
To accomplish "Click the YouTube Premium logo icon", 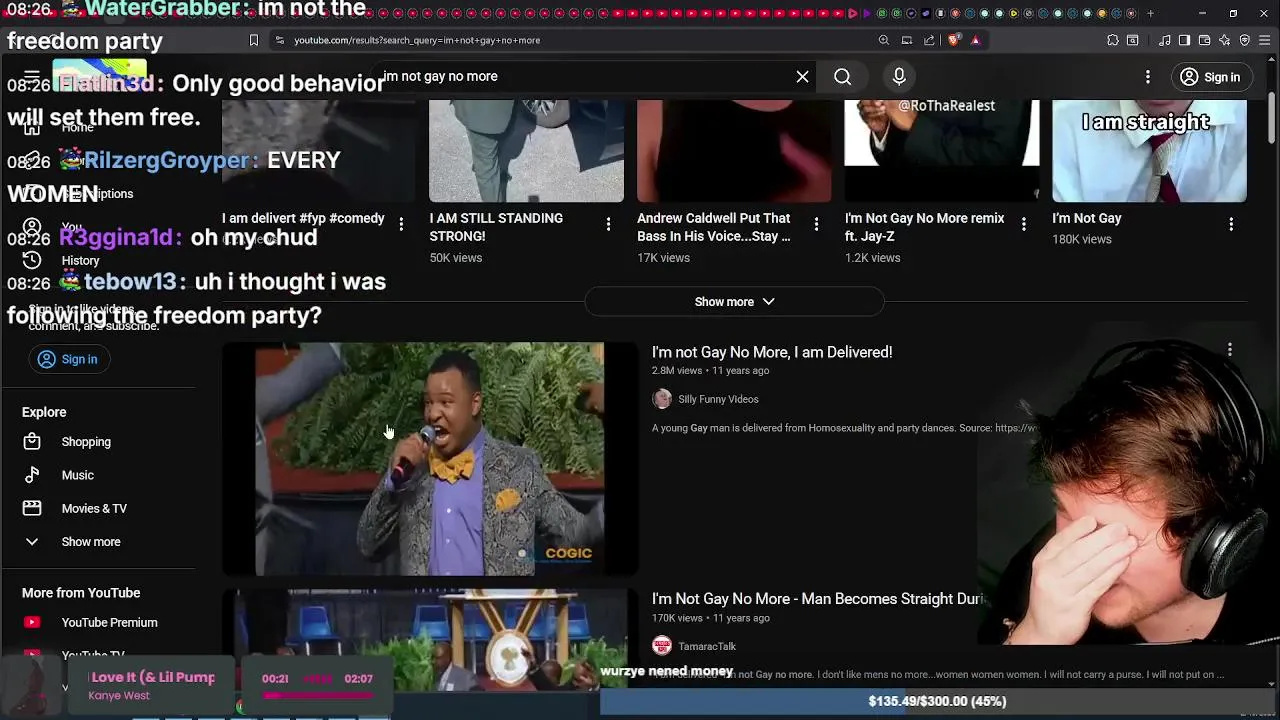I will coord(32,622).
